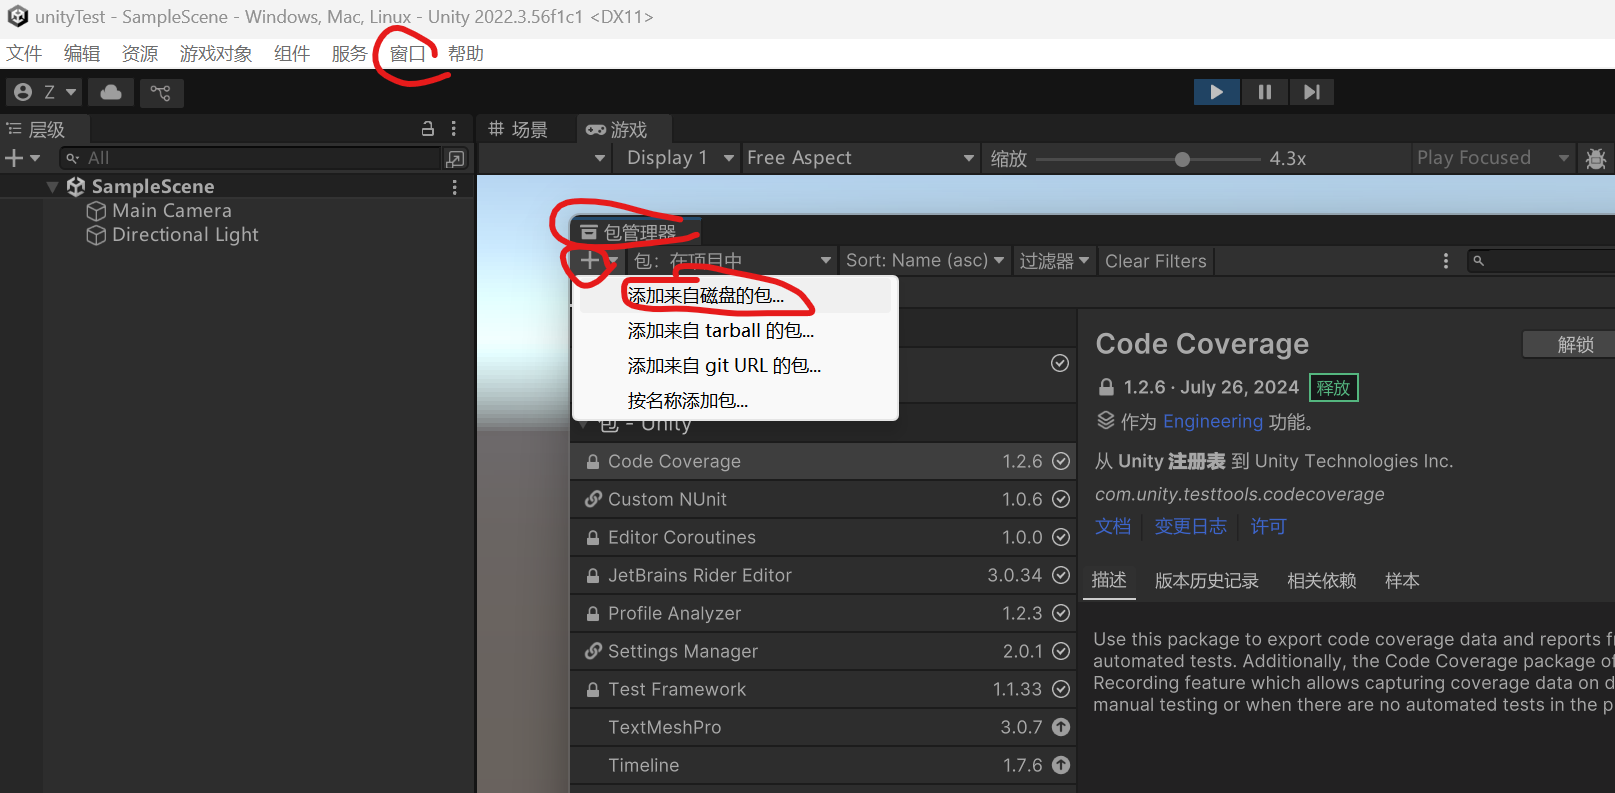Open the 过滤器 filters dropdown
Screen dimensions: 1615x793
pyautogui.click(x=1053, y=261)
